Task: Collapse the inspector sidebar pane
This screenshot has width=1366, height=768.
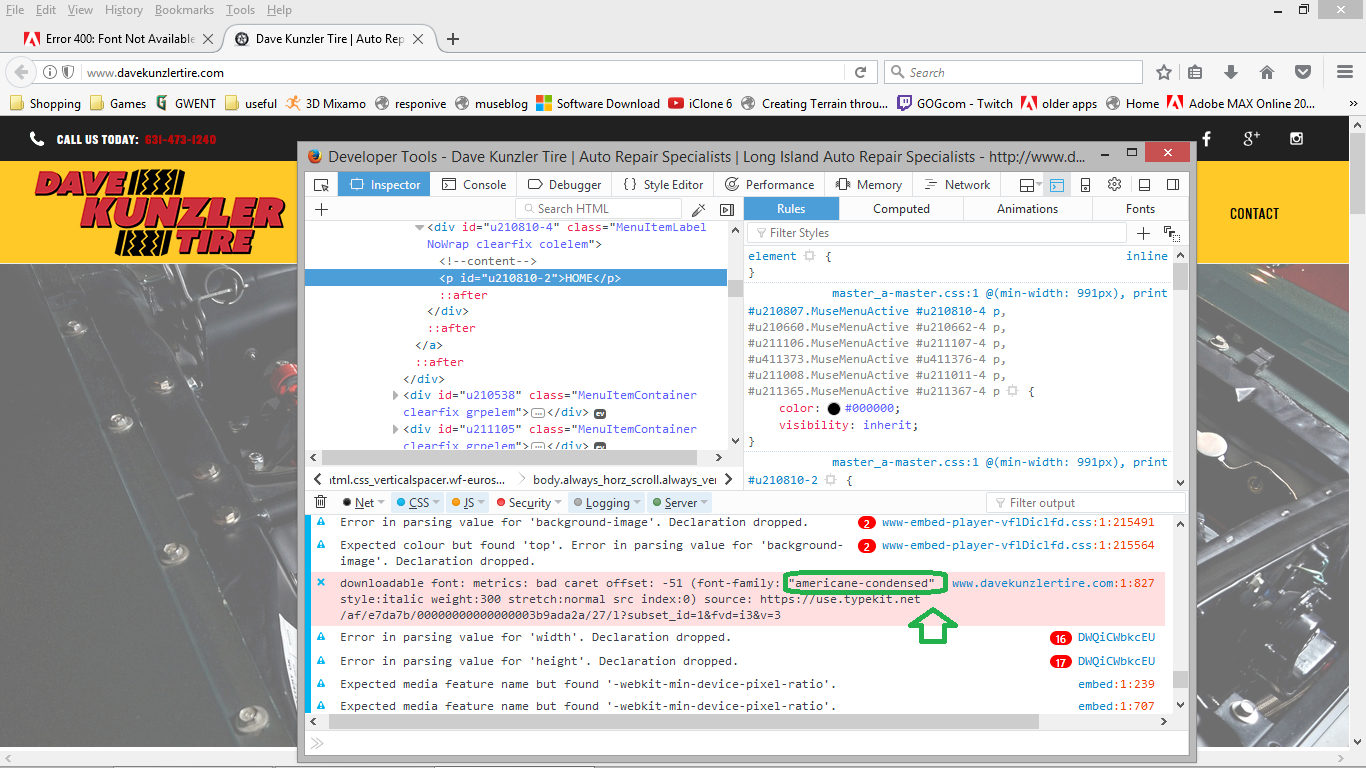Action: click(x=727, y=209)
